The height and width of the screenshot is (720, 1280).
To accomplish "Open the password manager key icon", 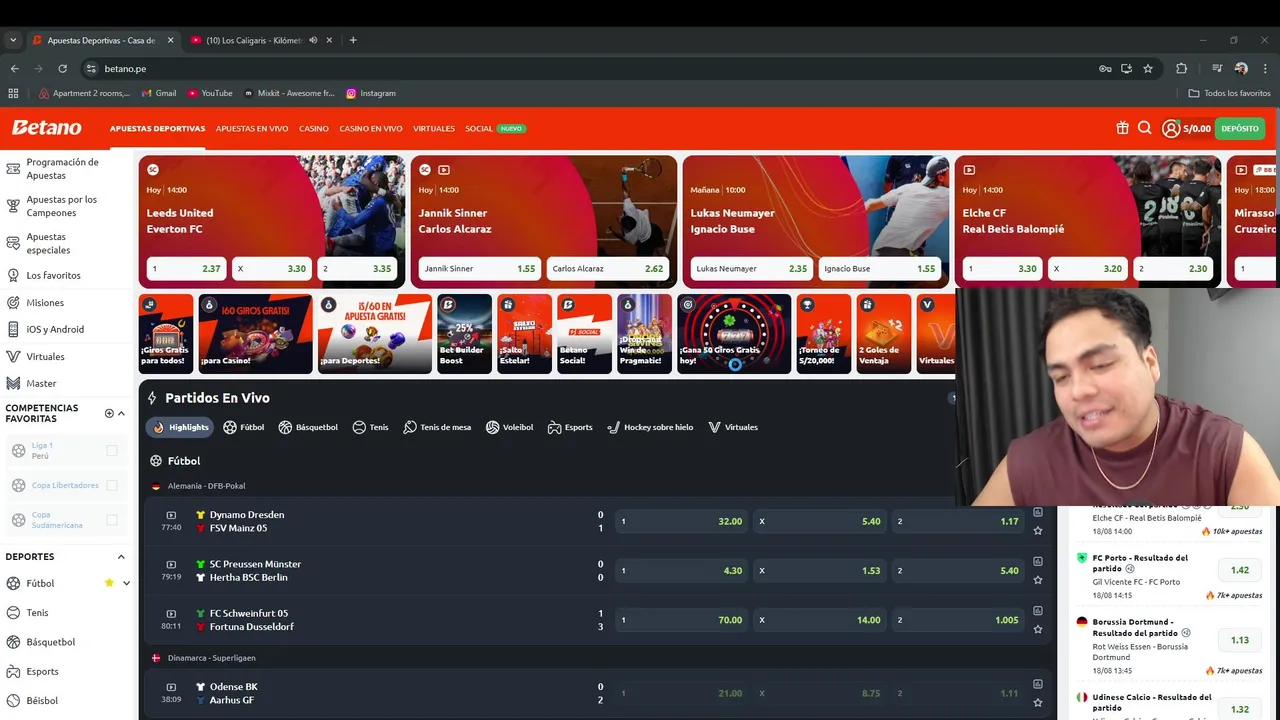I will [1105, 68].
